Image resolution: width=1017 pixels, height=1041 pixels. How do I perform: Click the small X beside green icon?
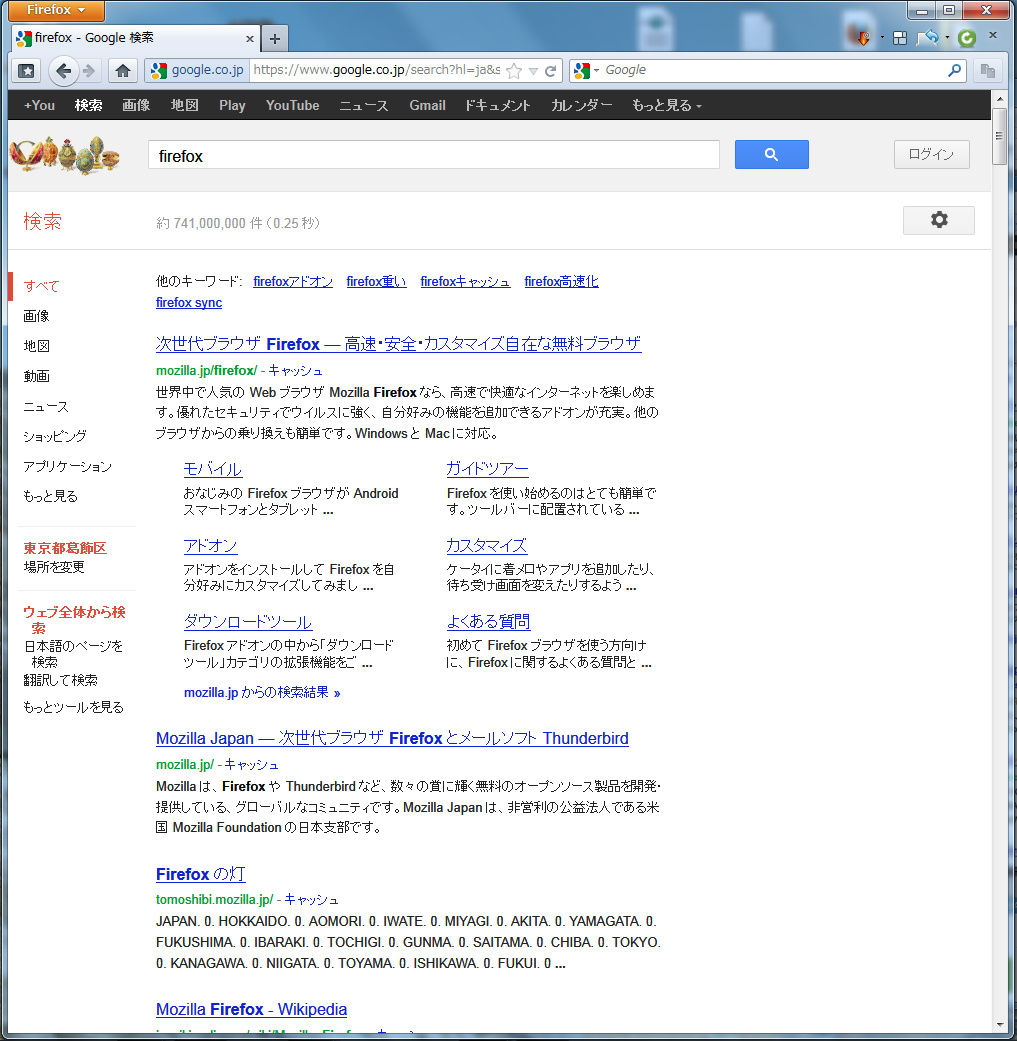pyautogui.click(x=992, y=35)
